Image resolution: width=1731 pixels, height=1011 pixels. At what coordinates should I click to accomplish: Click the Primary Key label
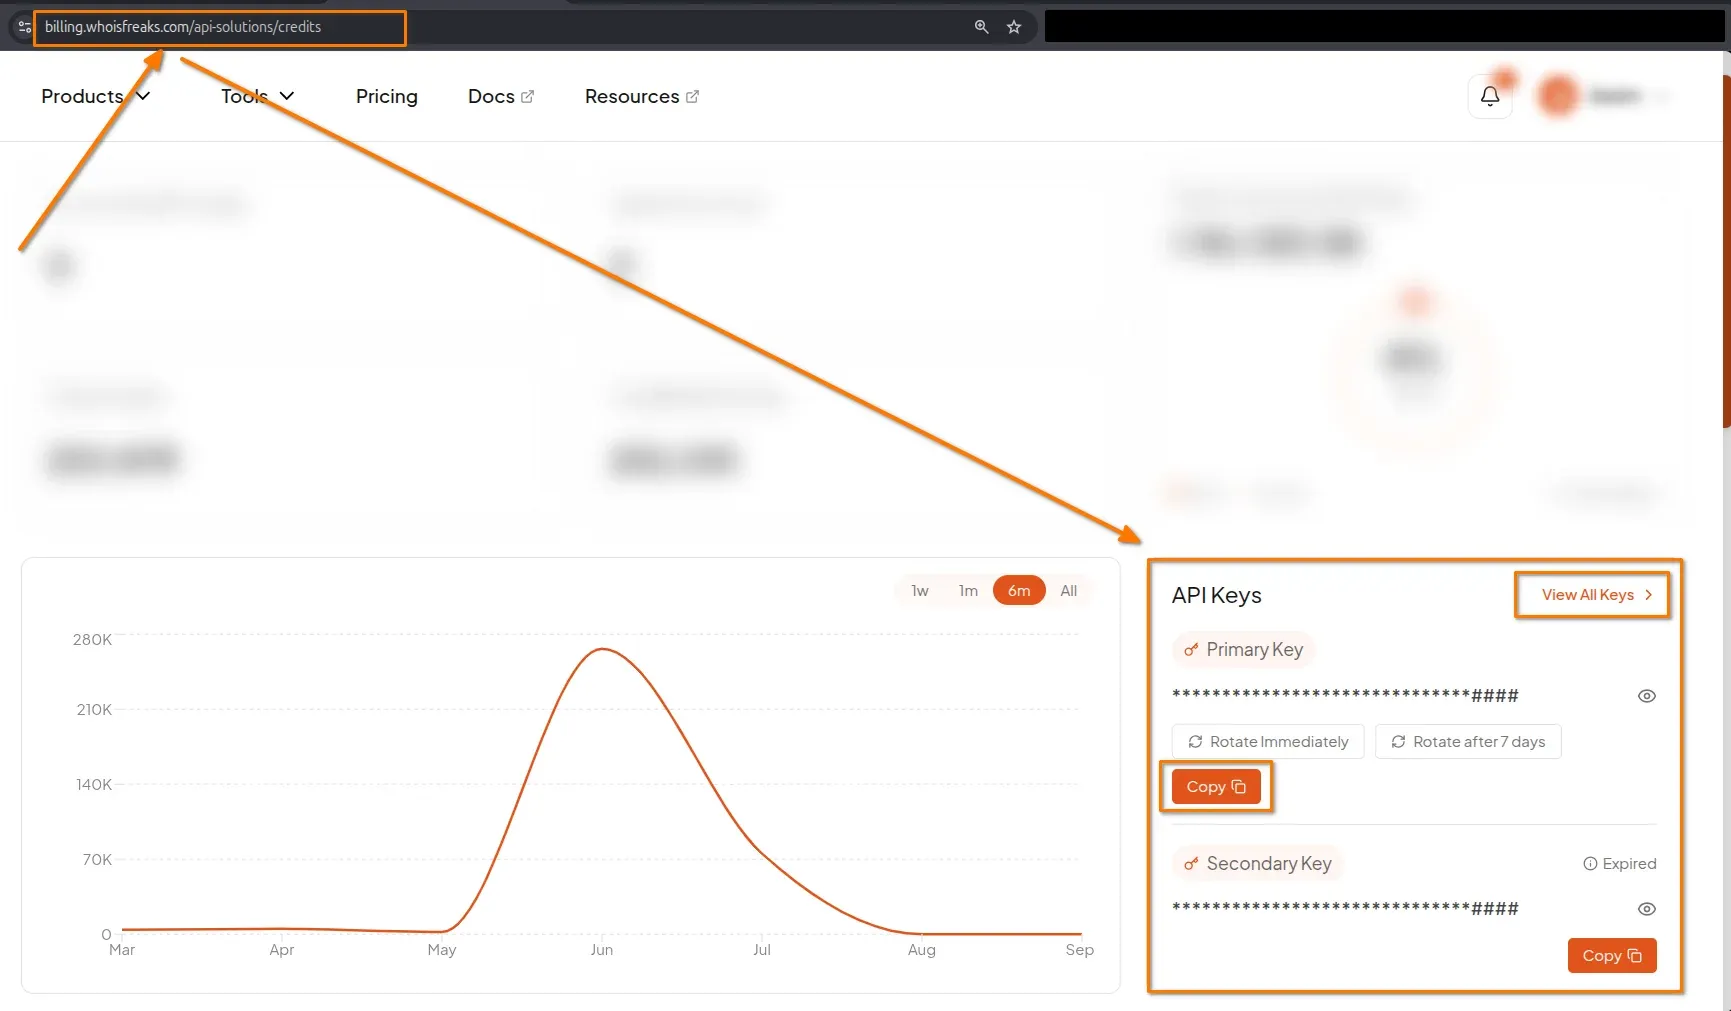(1254, 650)
